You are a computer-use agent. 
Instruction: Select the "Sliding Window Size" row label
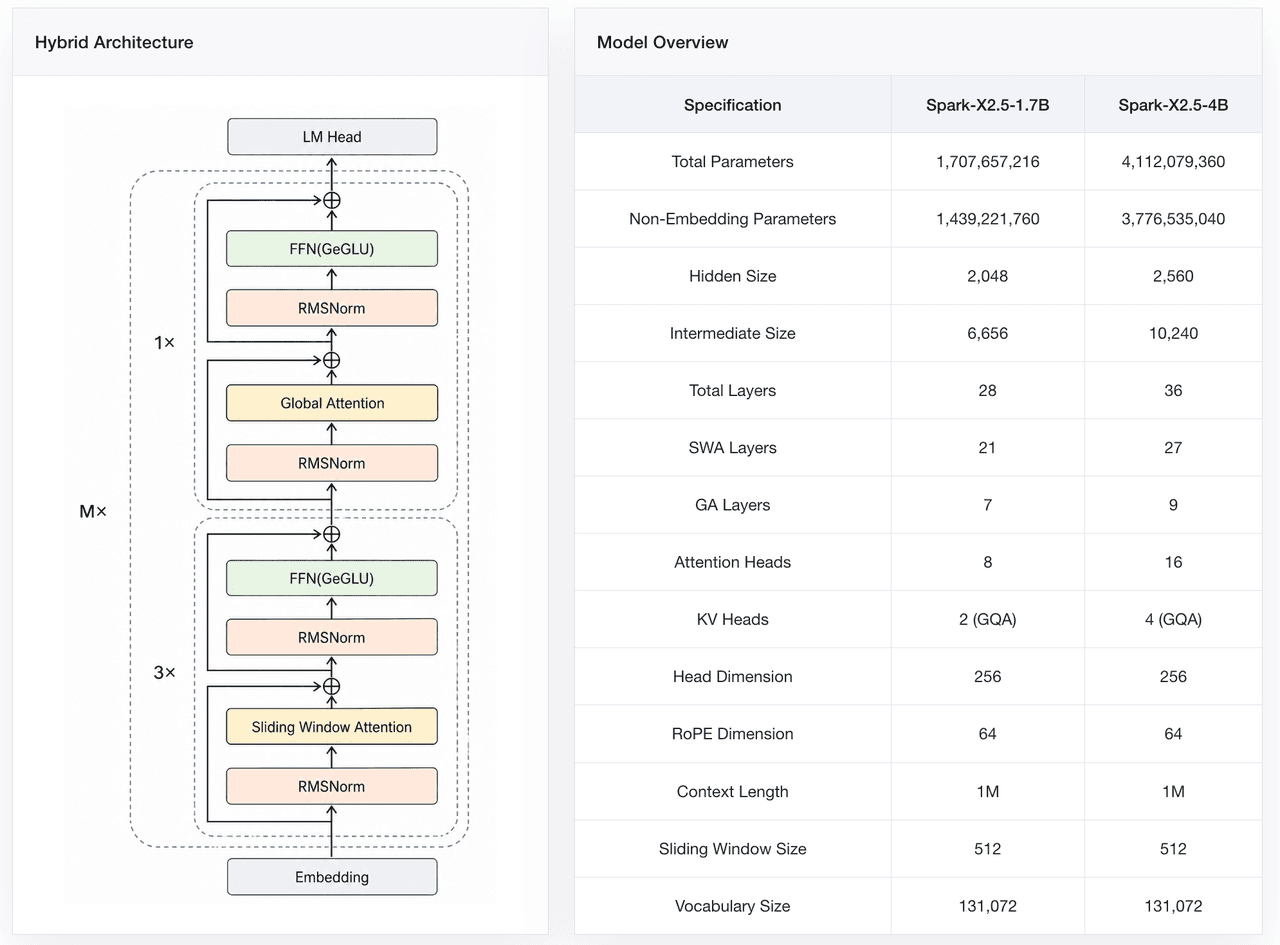click(x=733, y=848)
